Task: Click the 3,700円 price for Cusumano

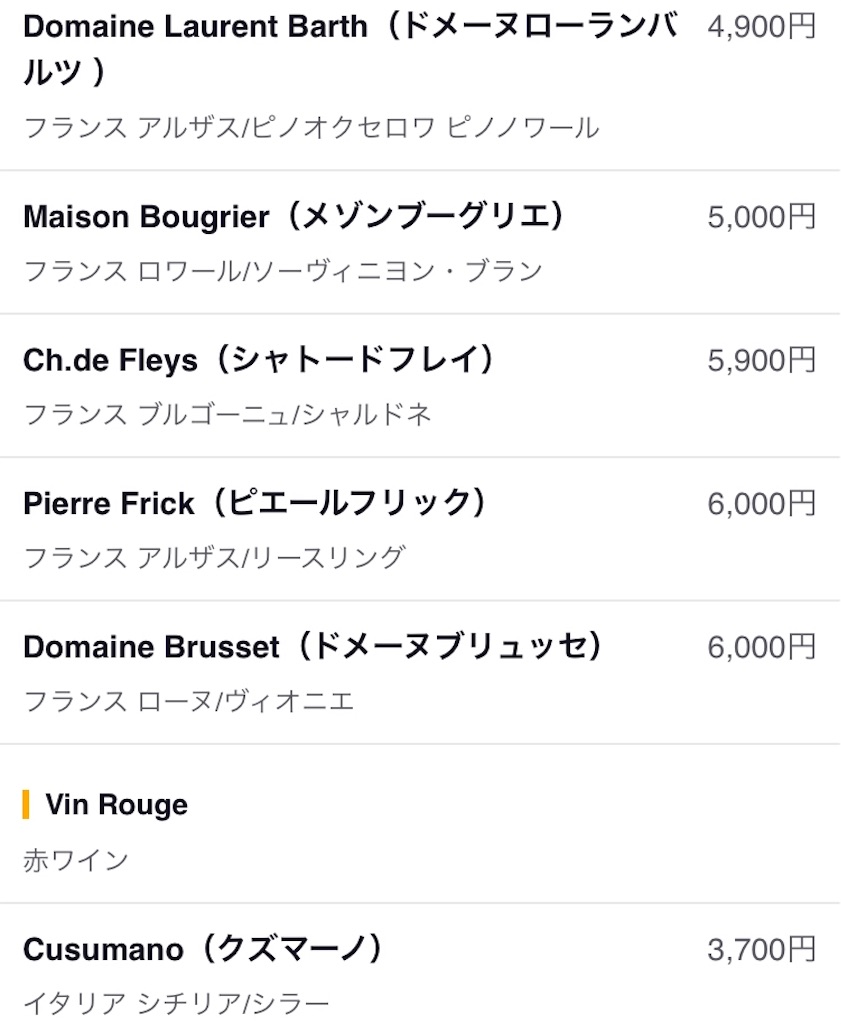Action: point(761,950)
